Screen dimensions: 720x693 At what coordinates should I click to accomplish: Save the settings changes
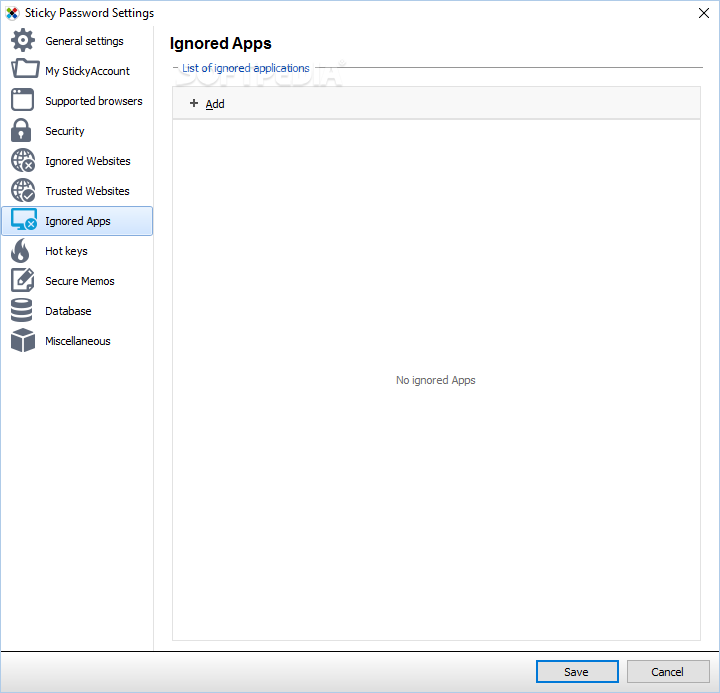tap(577, 671)
